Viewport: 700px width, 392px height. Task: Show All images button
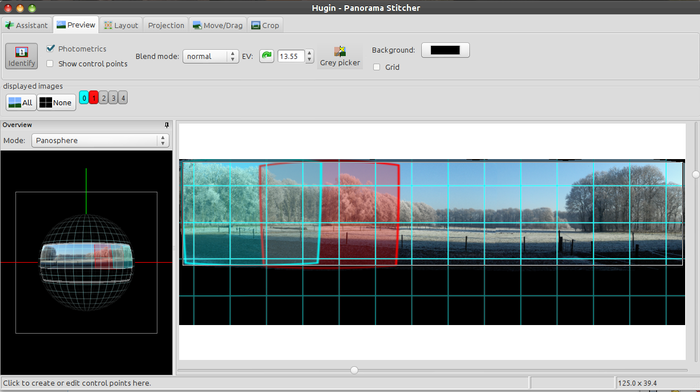21,102
